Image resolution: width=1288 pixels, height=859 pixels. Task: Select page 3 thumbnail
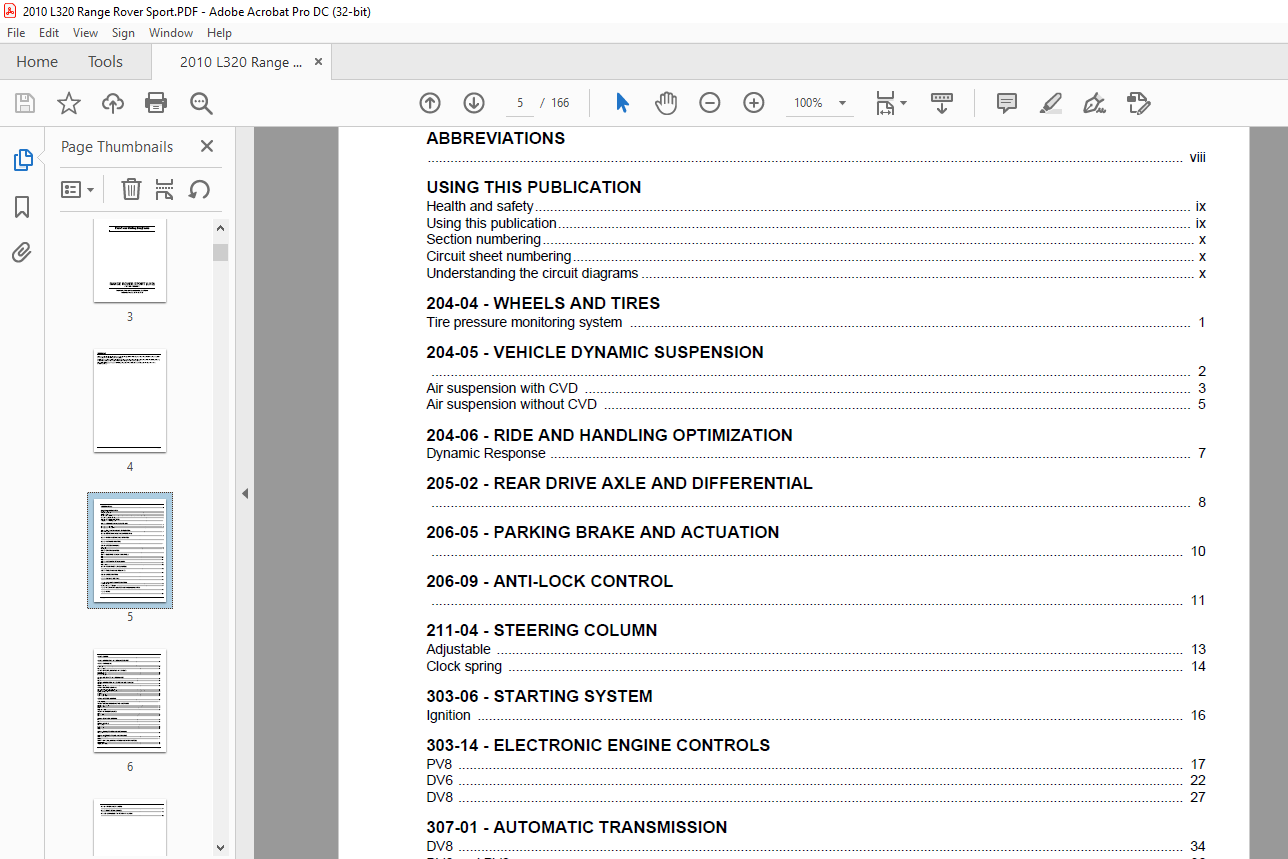(130, 260)
